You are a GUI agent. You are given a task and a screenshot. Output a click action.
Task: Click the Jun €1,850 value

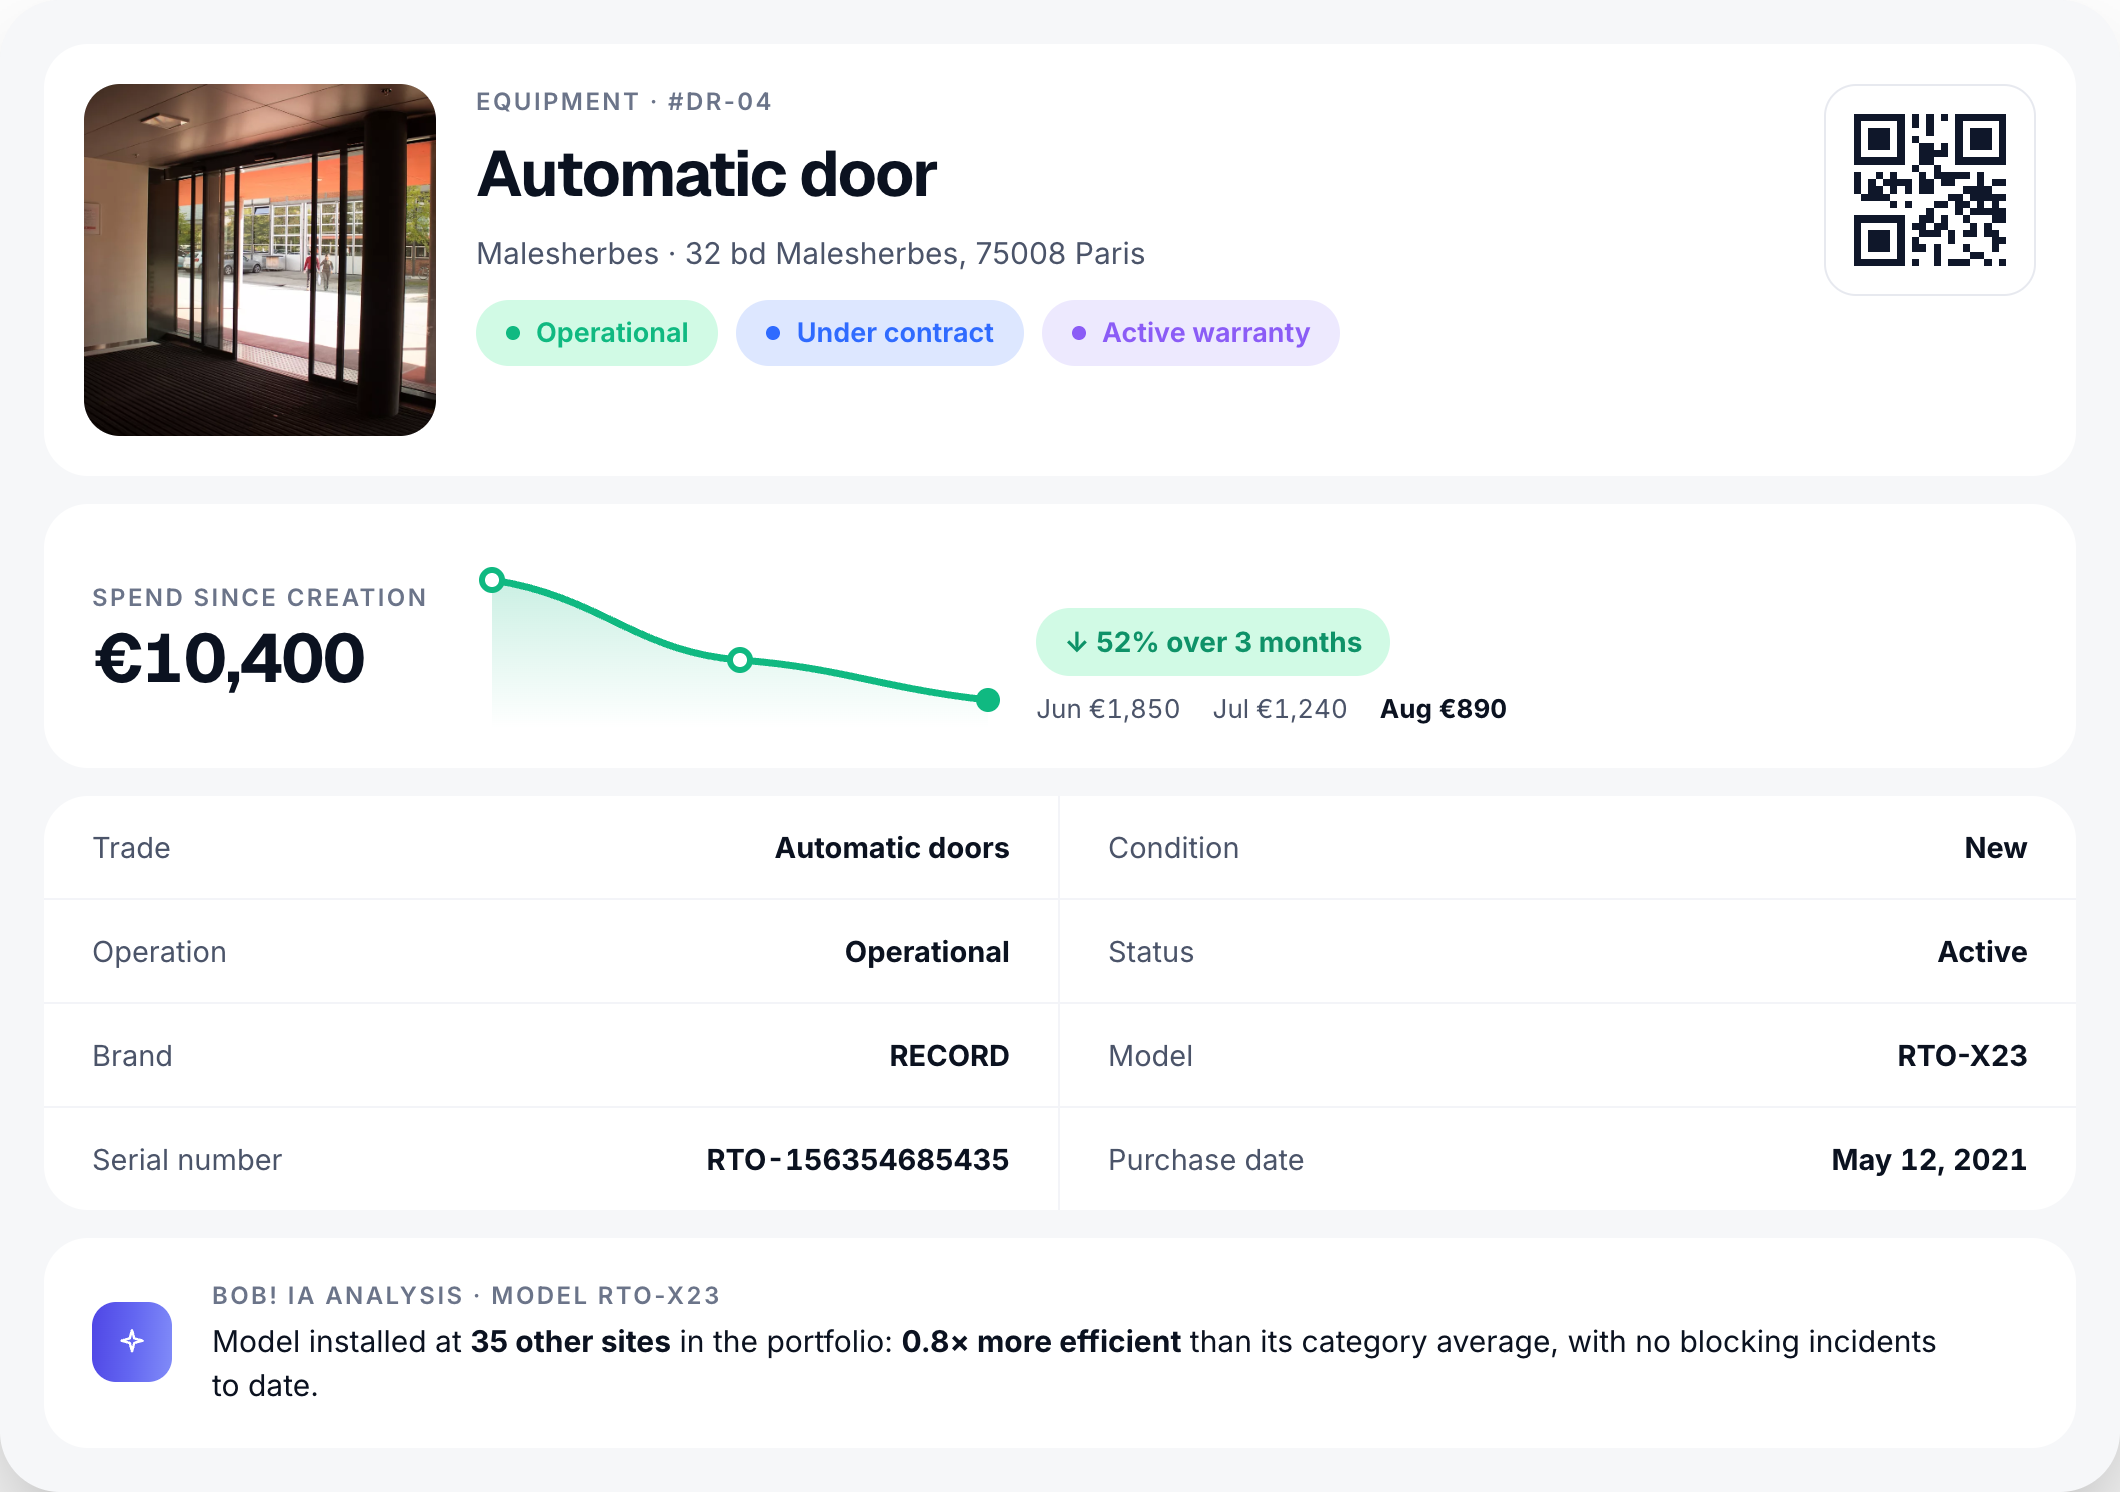coord(1108,709)
